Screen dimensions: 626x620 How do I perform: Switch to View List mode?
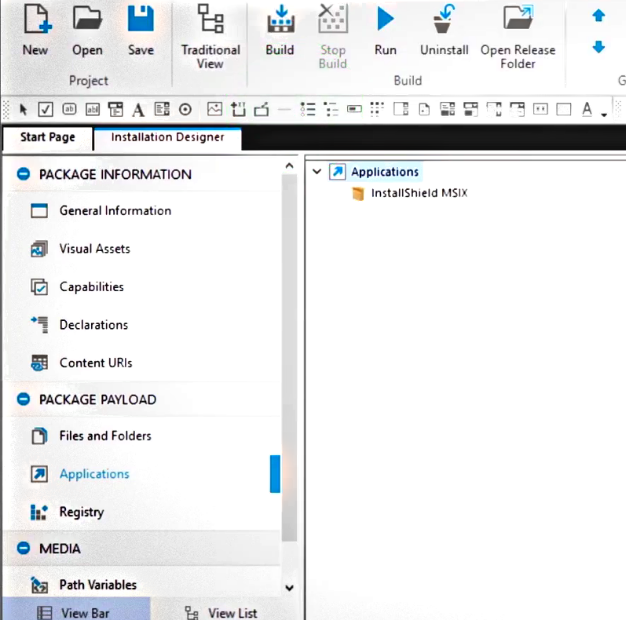(x=221, y=612)
